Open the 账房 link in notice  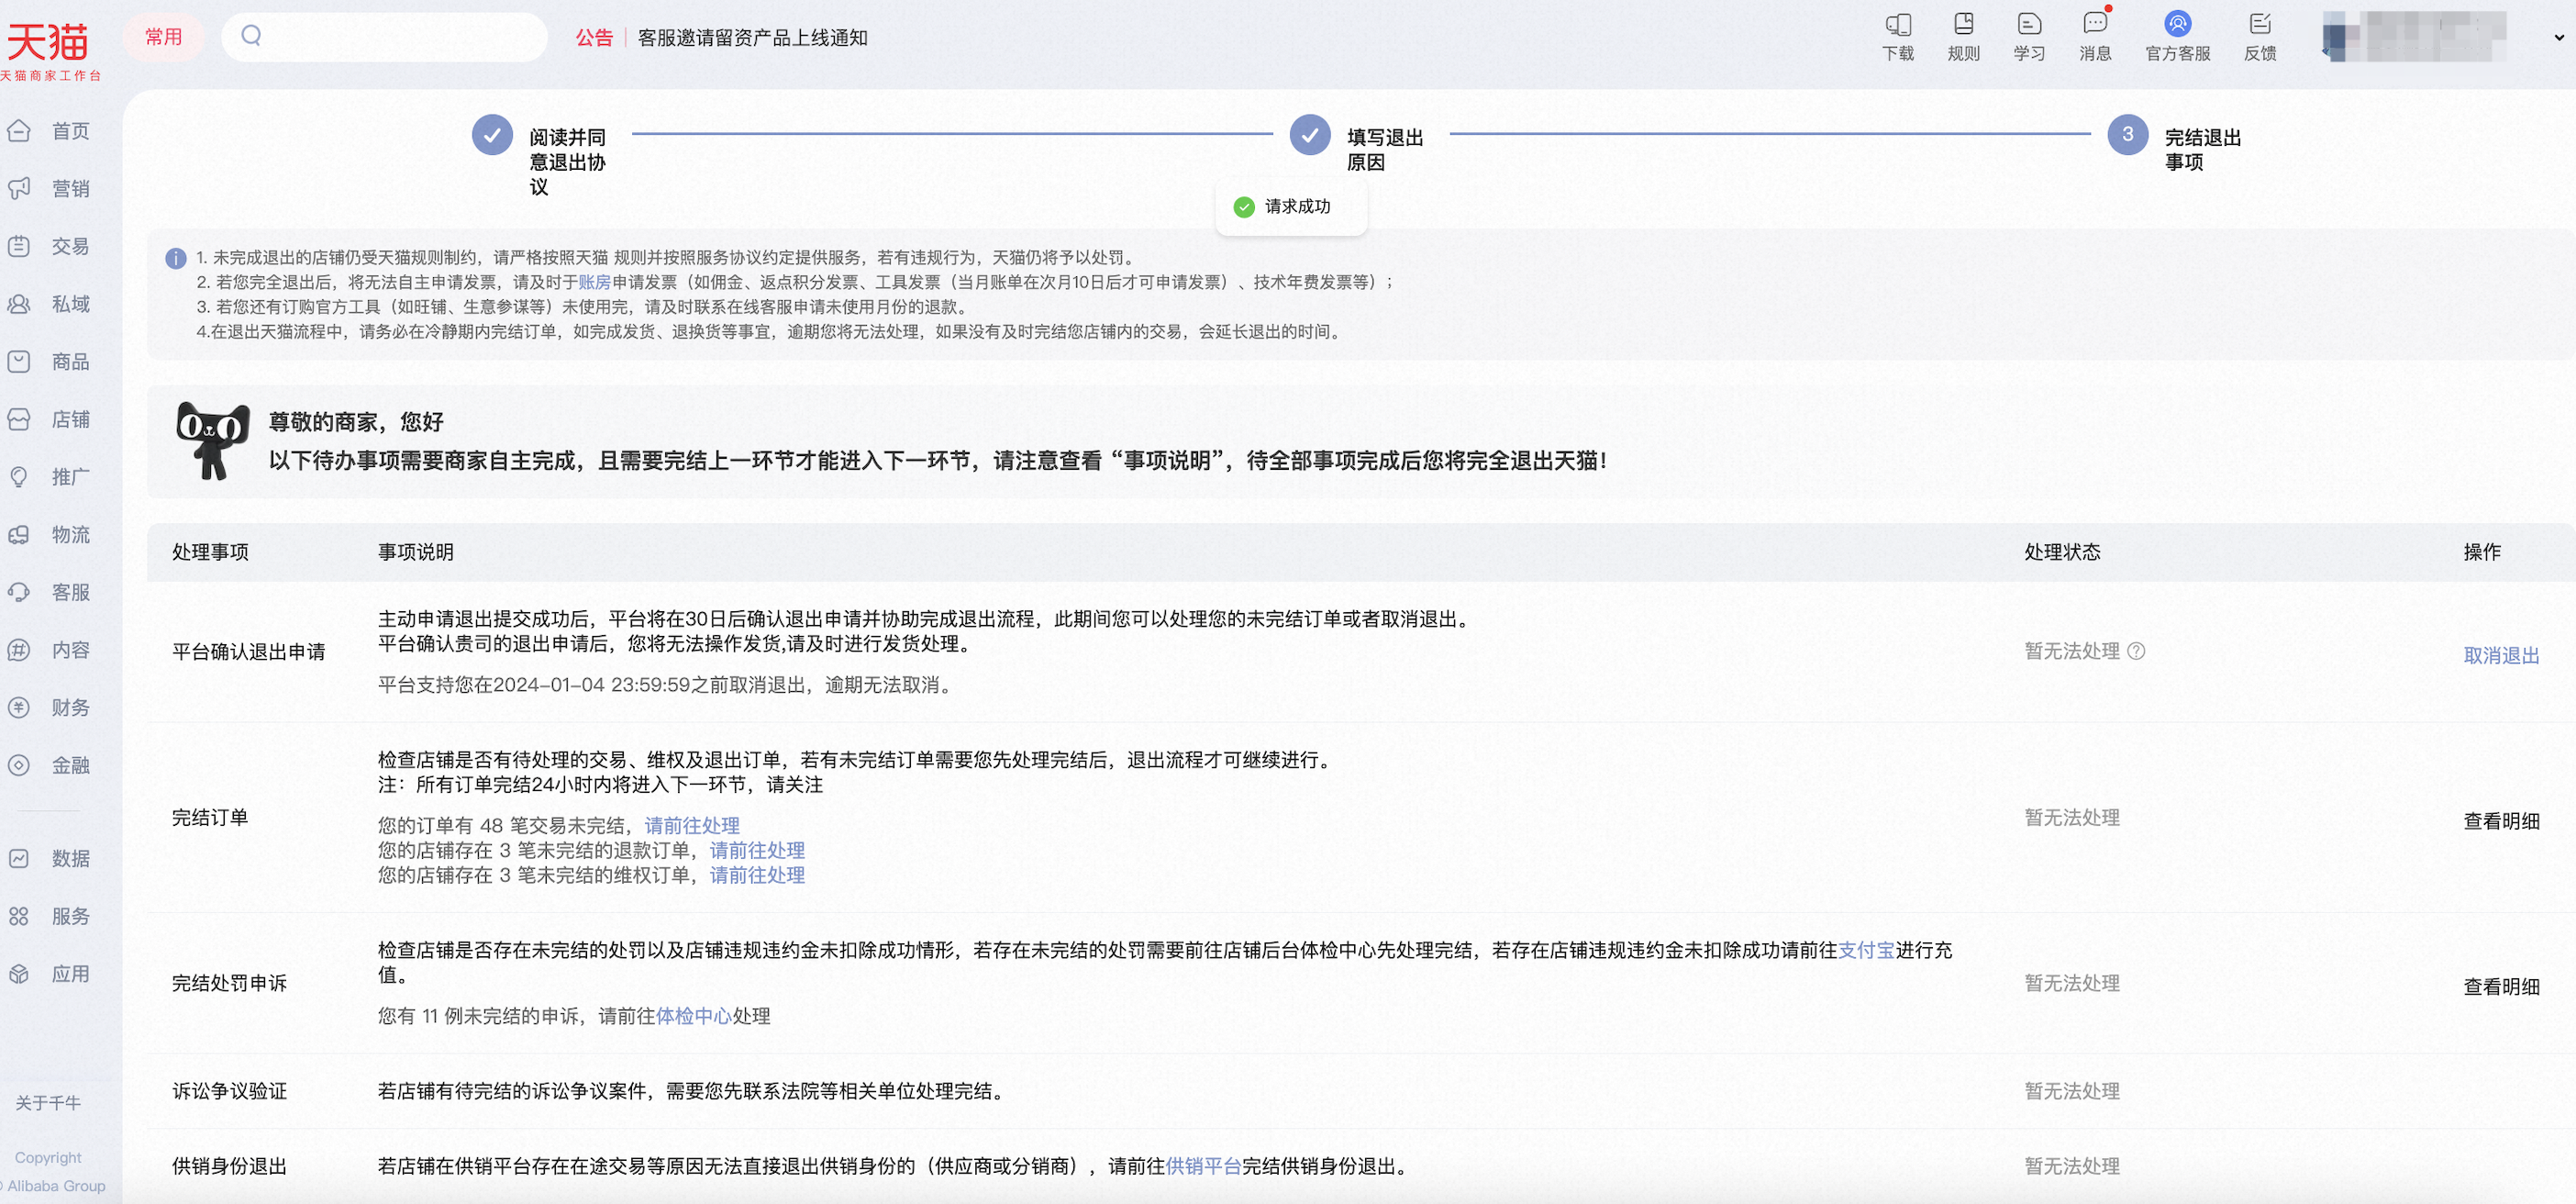[x=595, y=283]
